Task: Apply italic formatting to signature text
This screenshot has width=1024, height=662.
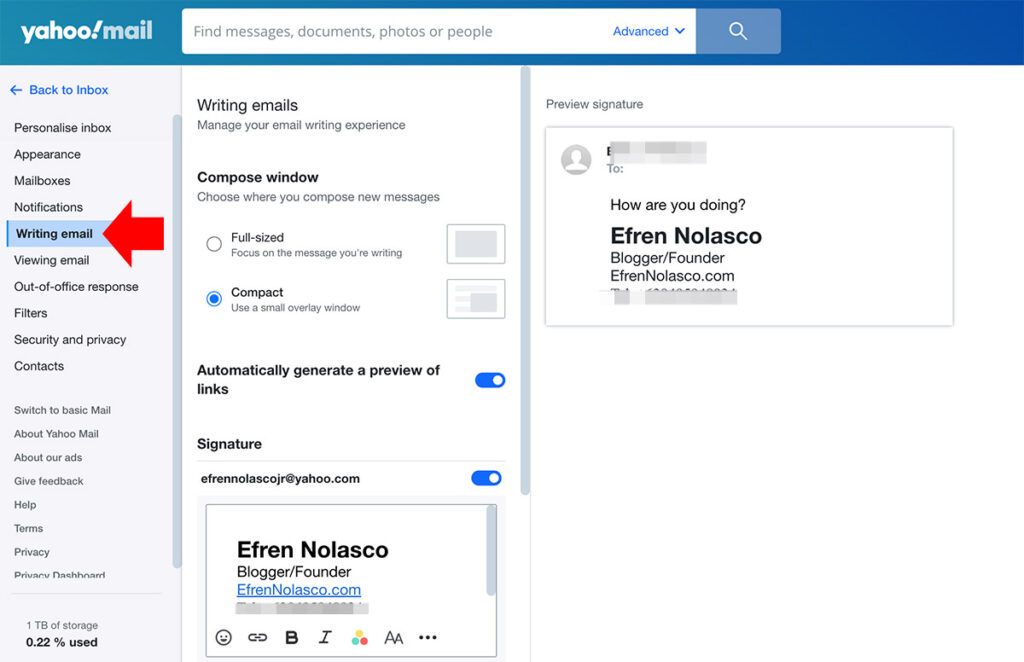Action: (325, 637)
